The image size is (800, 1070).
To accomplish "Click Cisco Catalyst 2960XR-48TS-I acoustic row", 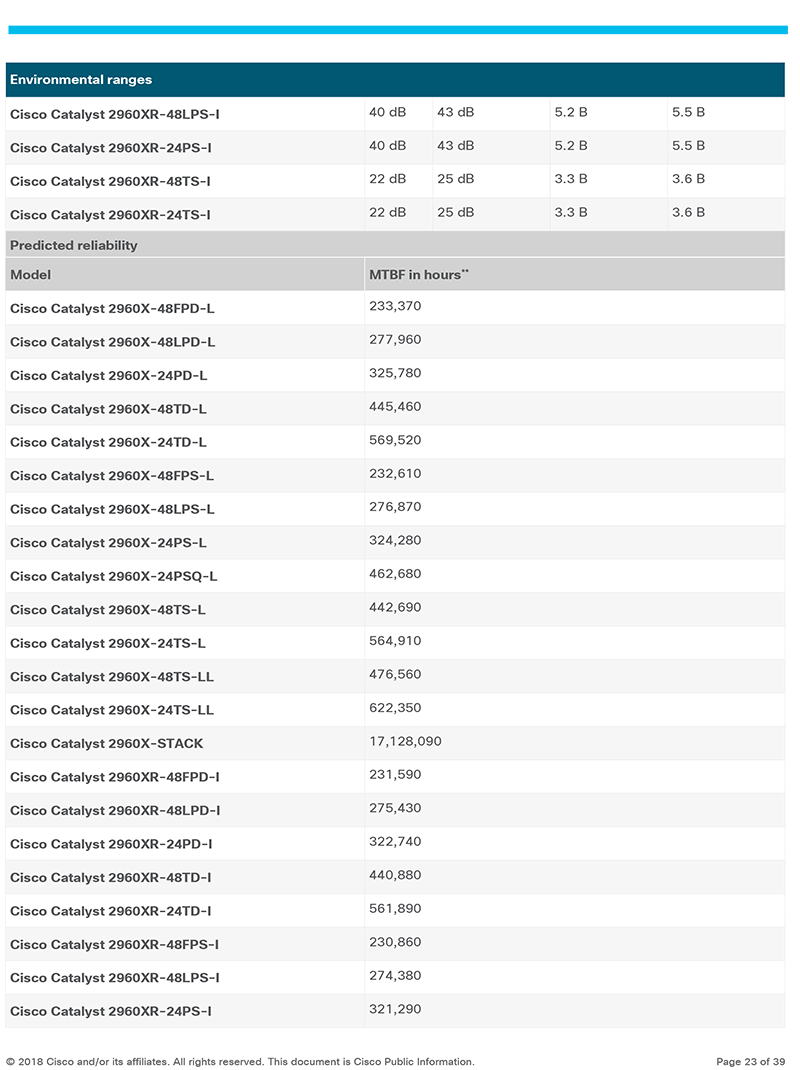I will (x=395, y=181).
